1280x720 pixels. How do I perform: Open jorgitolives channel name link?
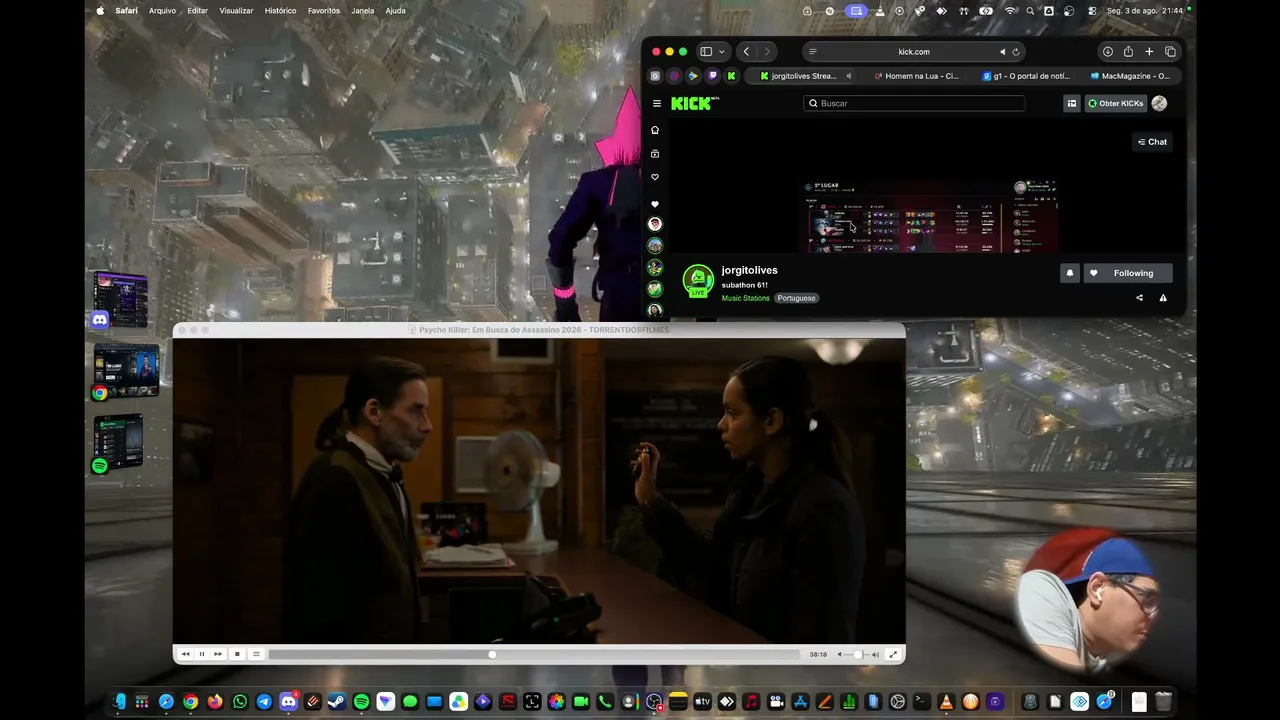pos(750,270)
